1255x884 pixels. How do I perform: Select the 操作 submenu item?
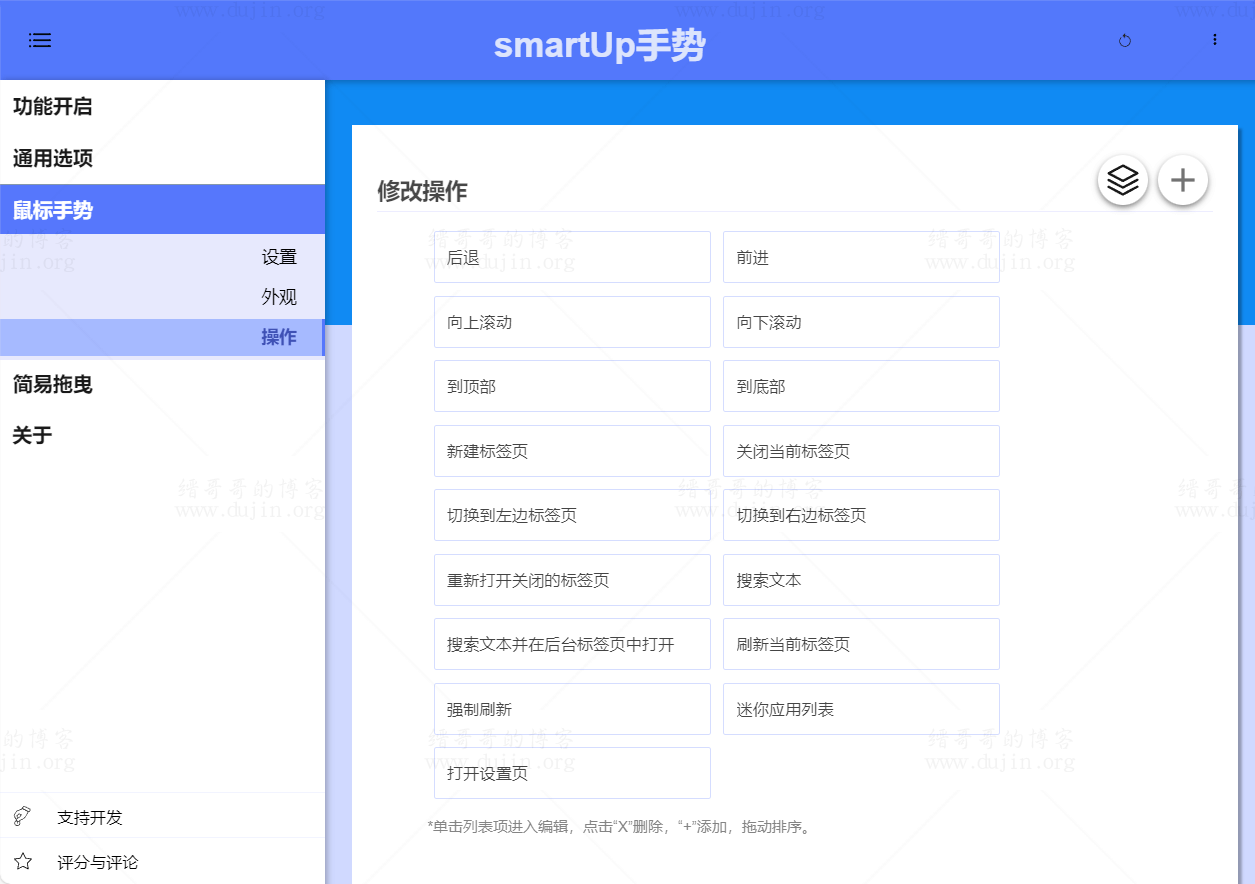(162, 337)
